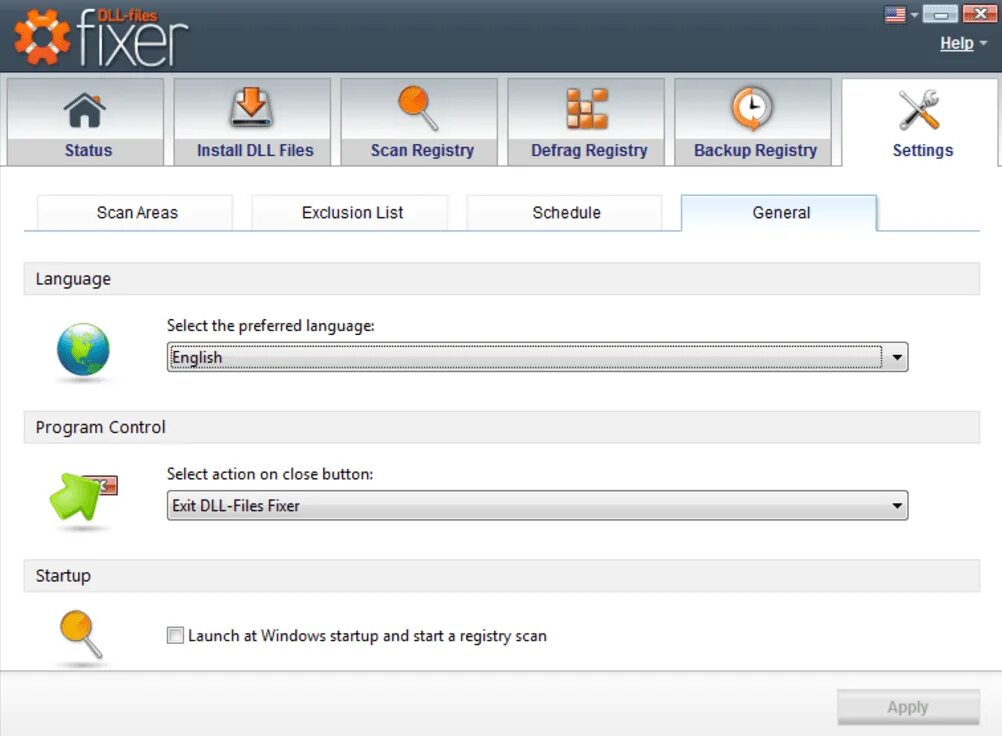This screenshot has width=1002, height=736.
Task: Click 'Select action on close button:' label
Action: [x=270, y=474]
